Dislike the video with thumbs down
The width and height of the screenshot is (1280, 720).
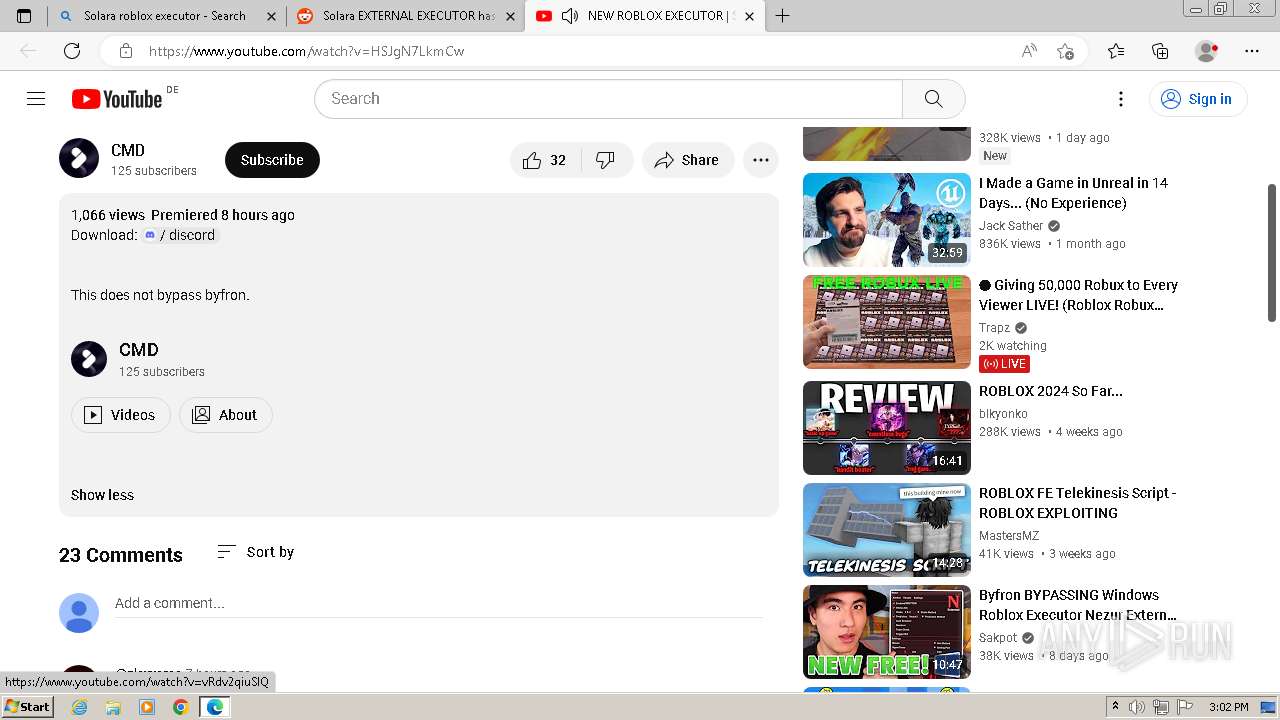(x=606, y=160)
